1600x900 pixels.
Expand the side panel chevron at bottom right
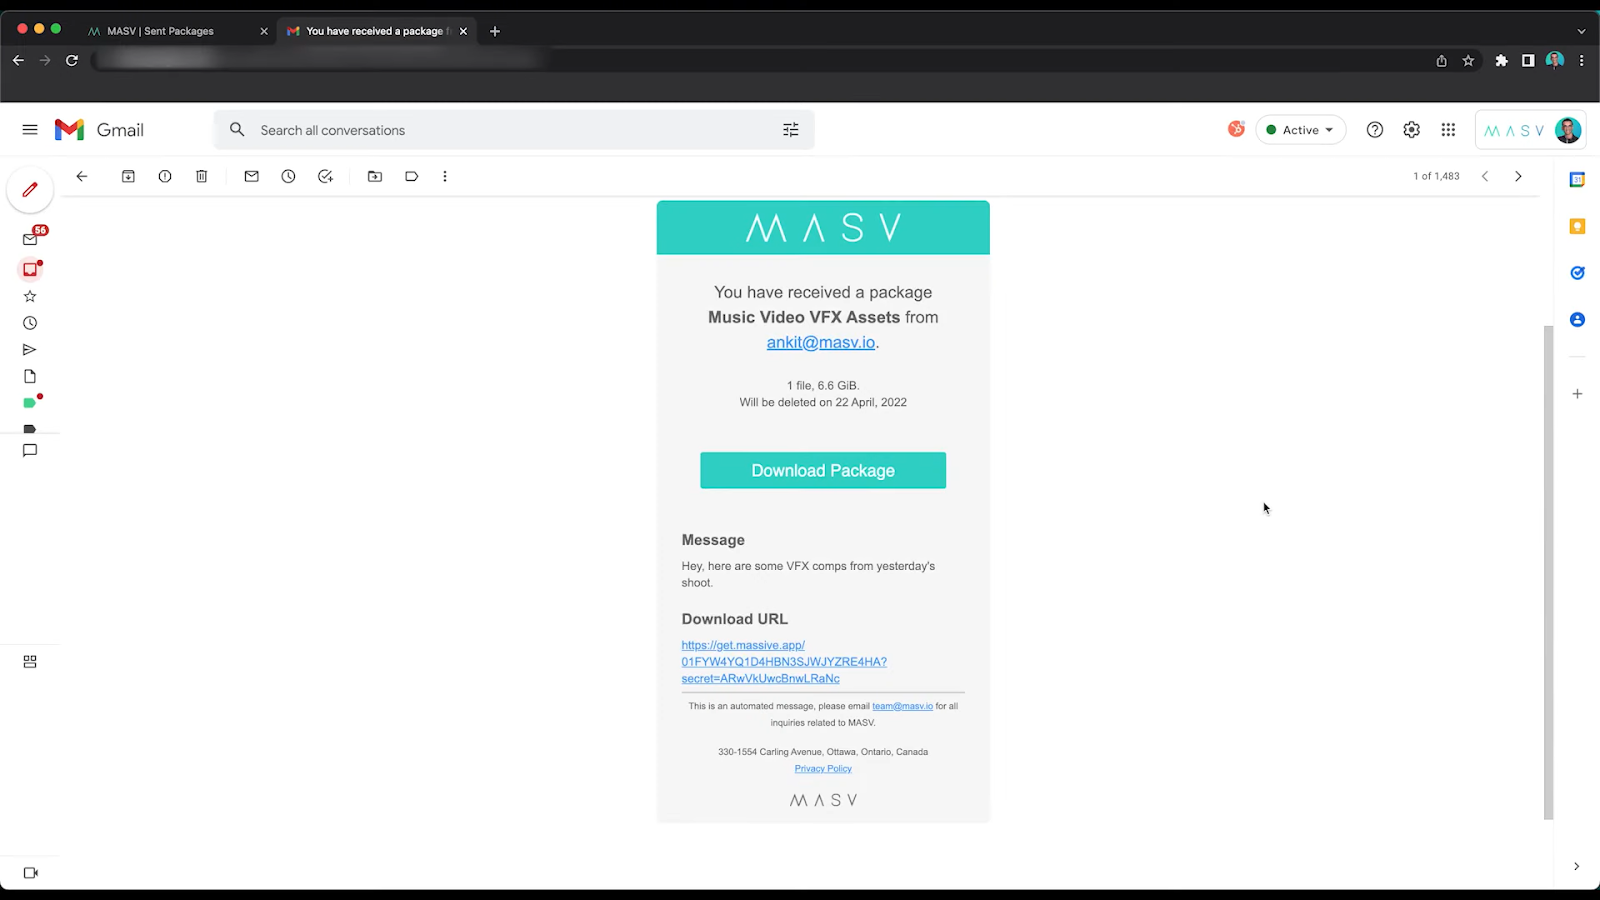tap(1576, 866)
